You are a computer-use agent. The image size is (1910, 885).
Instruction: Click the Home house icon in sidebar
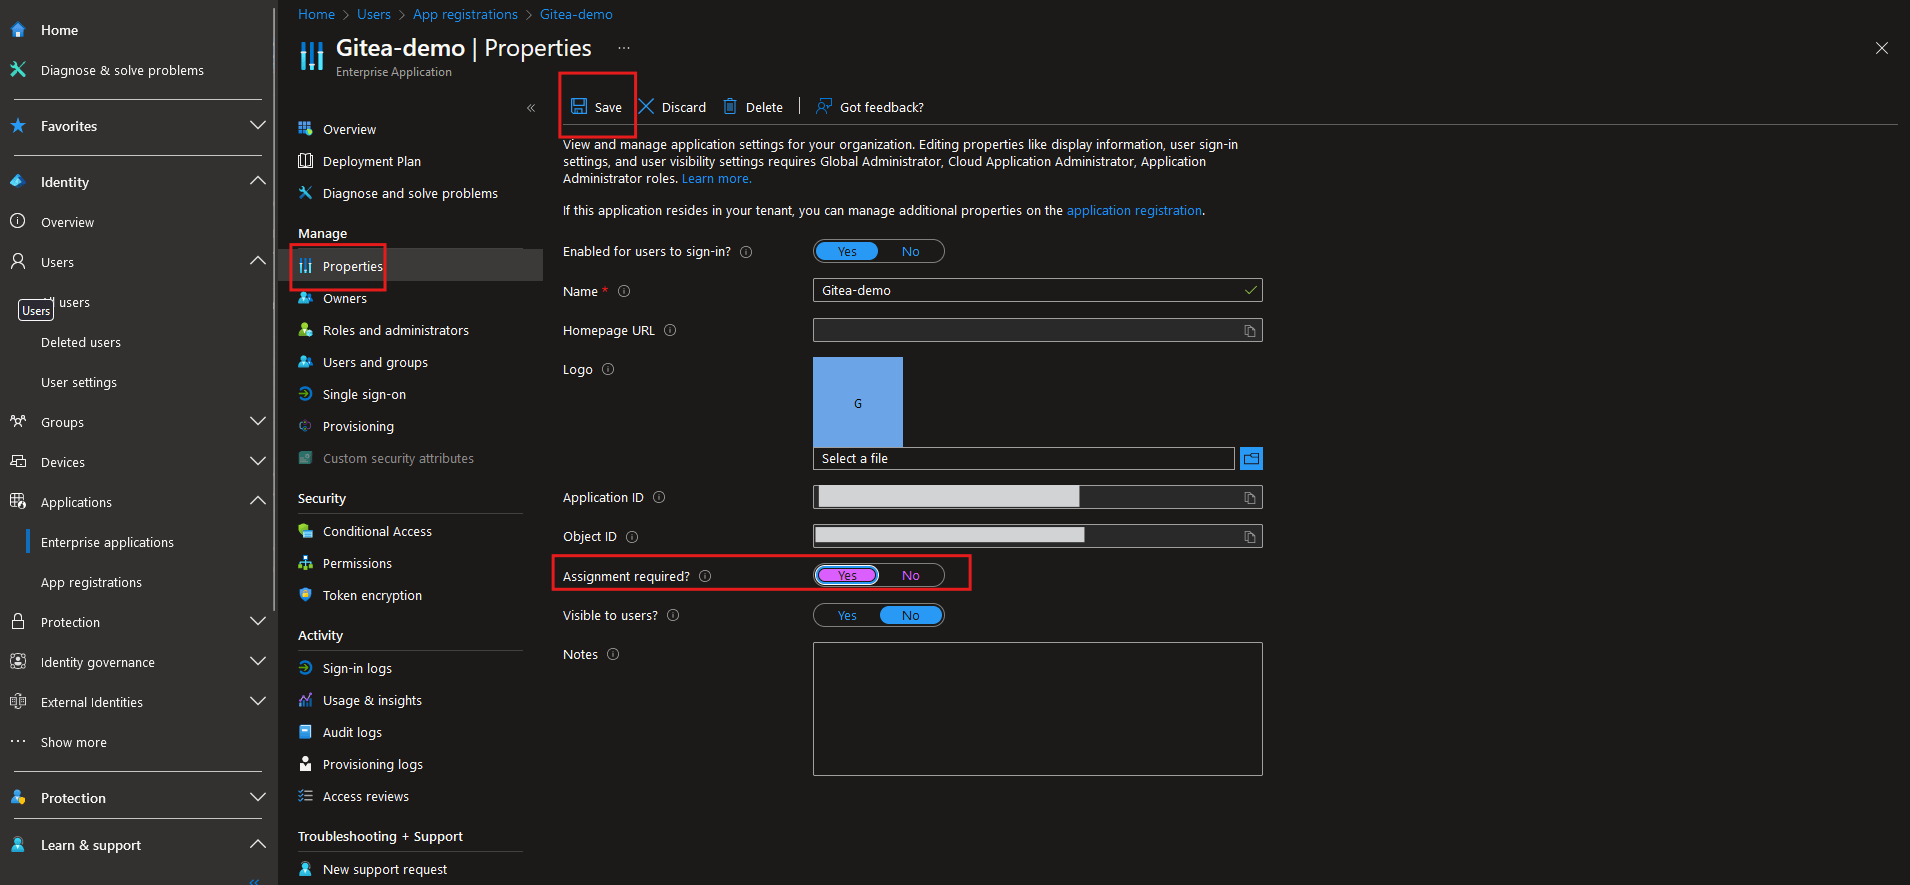coord(18,30)
